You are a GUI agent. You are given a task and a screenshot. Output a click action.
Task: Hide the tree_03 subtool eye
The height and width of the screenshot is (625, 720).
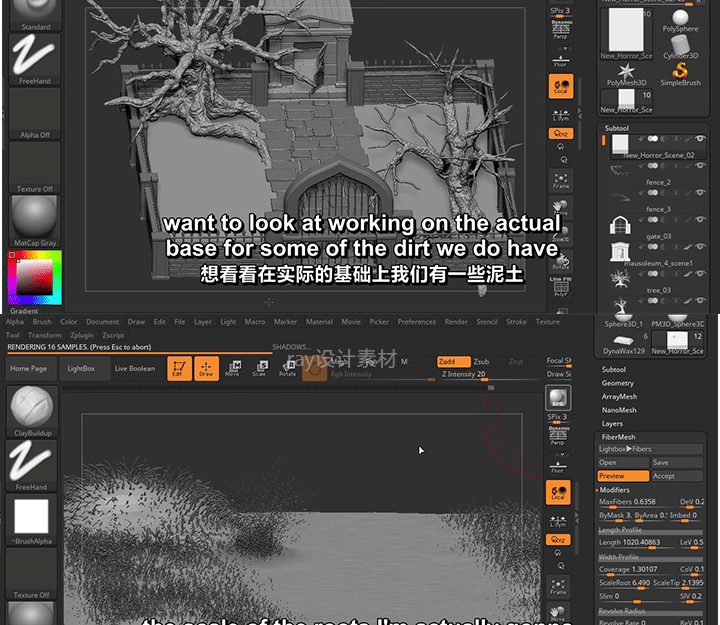(700, 273)
